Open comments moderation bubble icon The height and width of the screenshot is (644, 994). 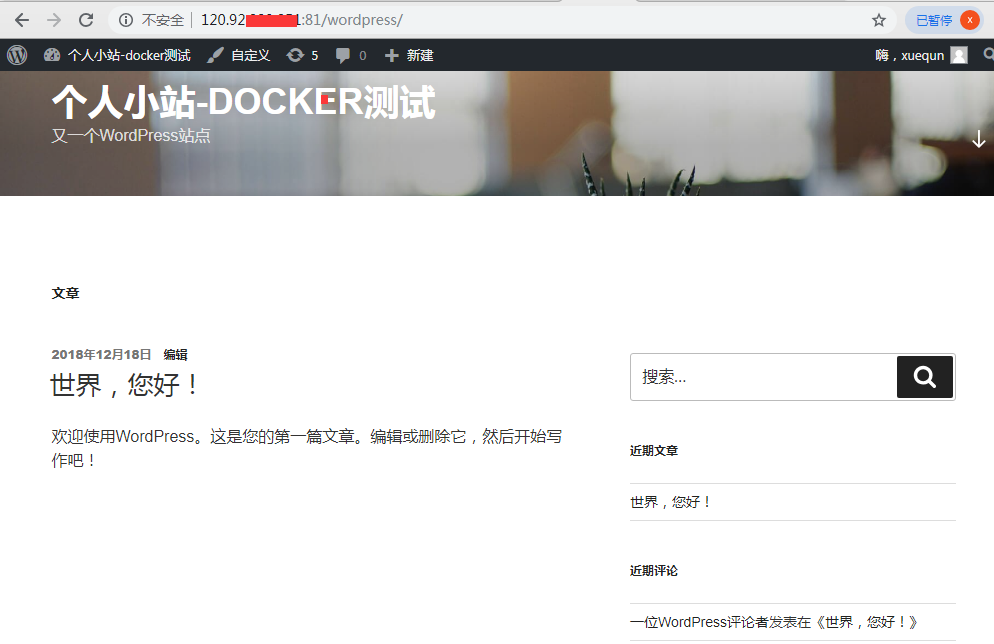coord(351,55)
